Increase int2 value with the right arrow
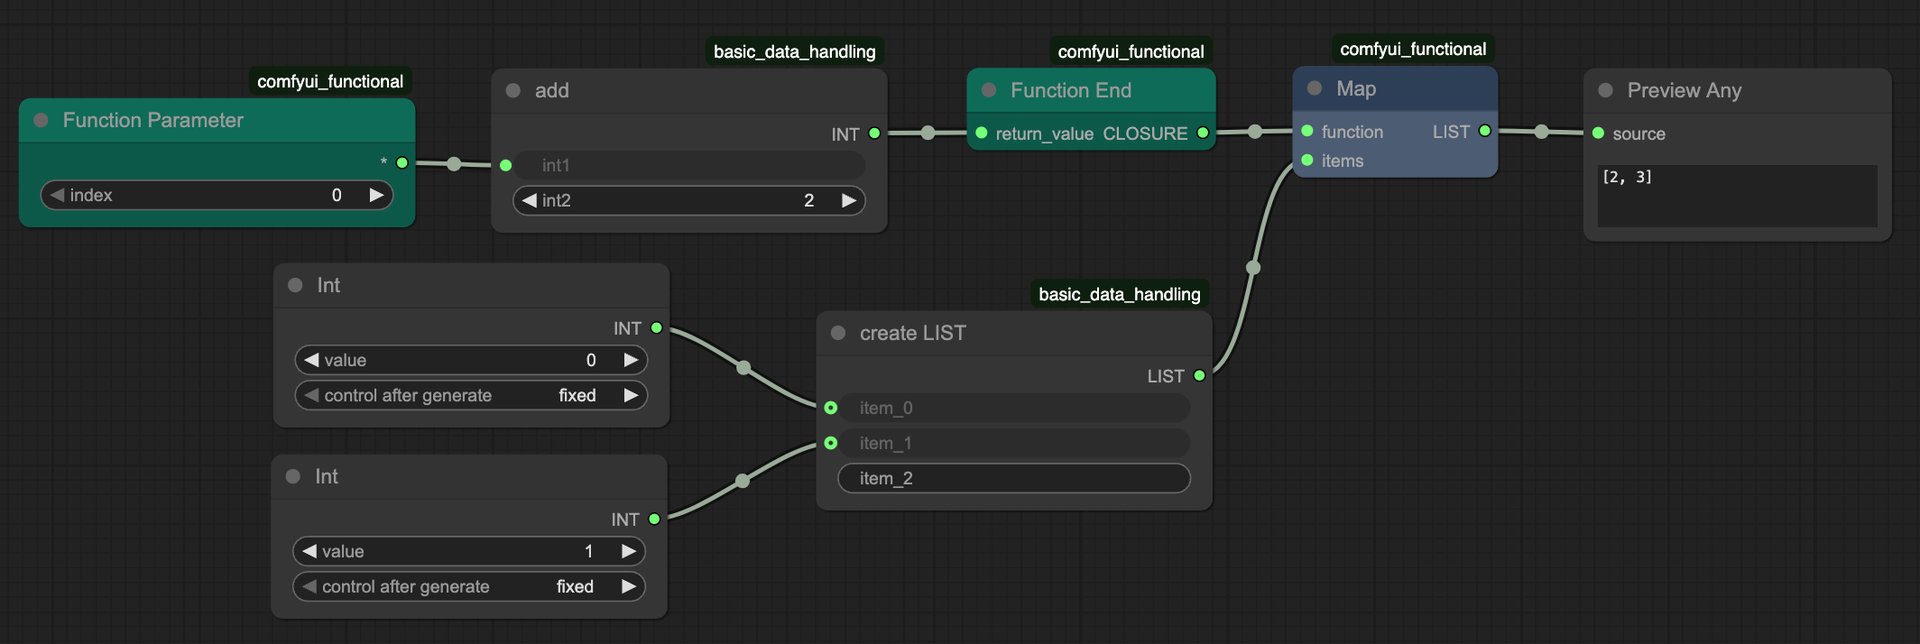The width and height of the screenshot is (1920, 644). (849, 200)
